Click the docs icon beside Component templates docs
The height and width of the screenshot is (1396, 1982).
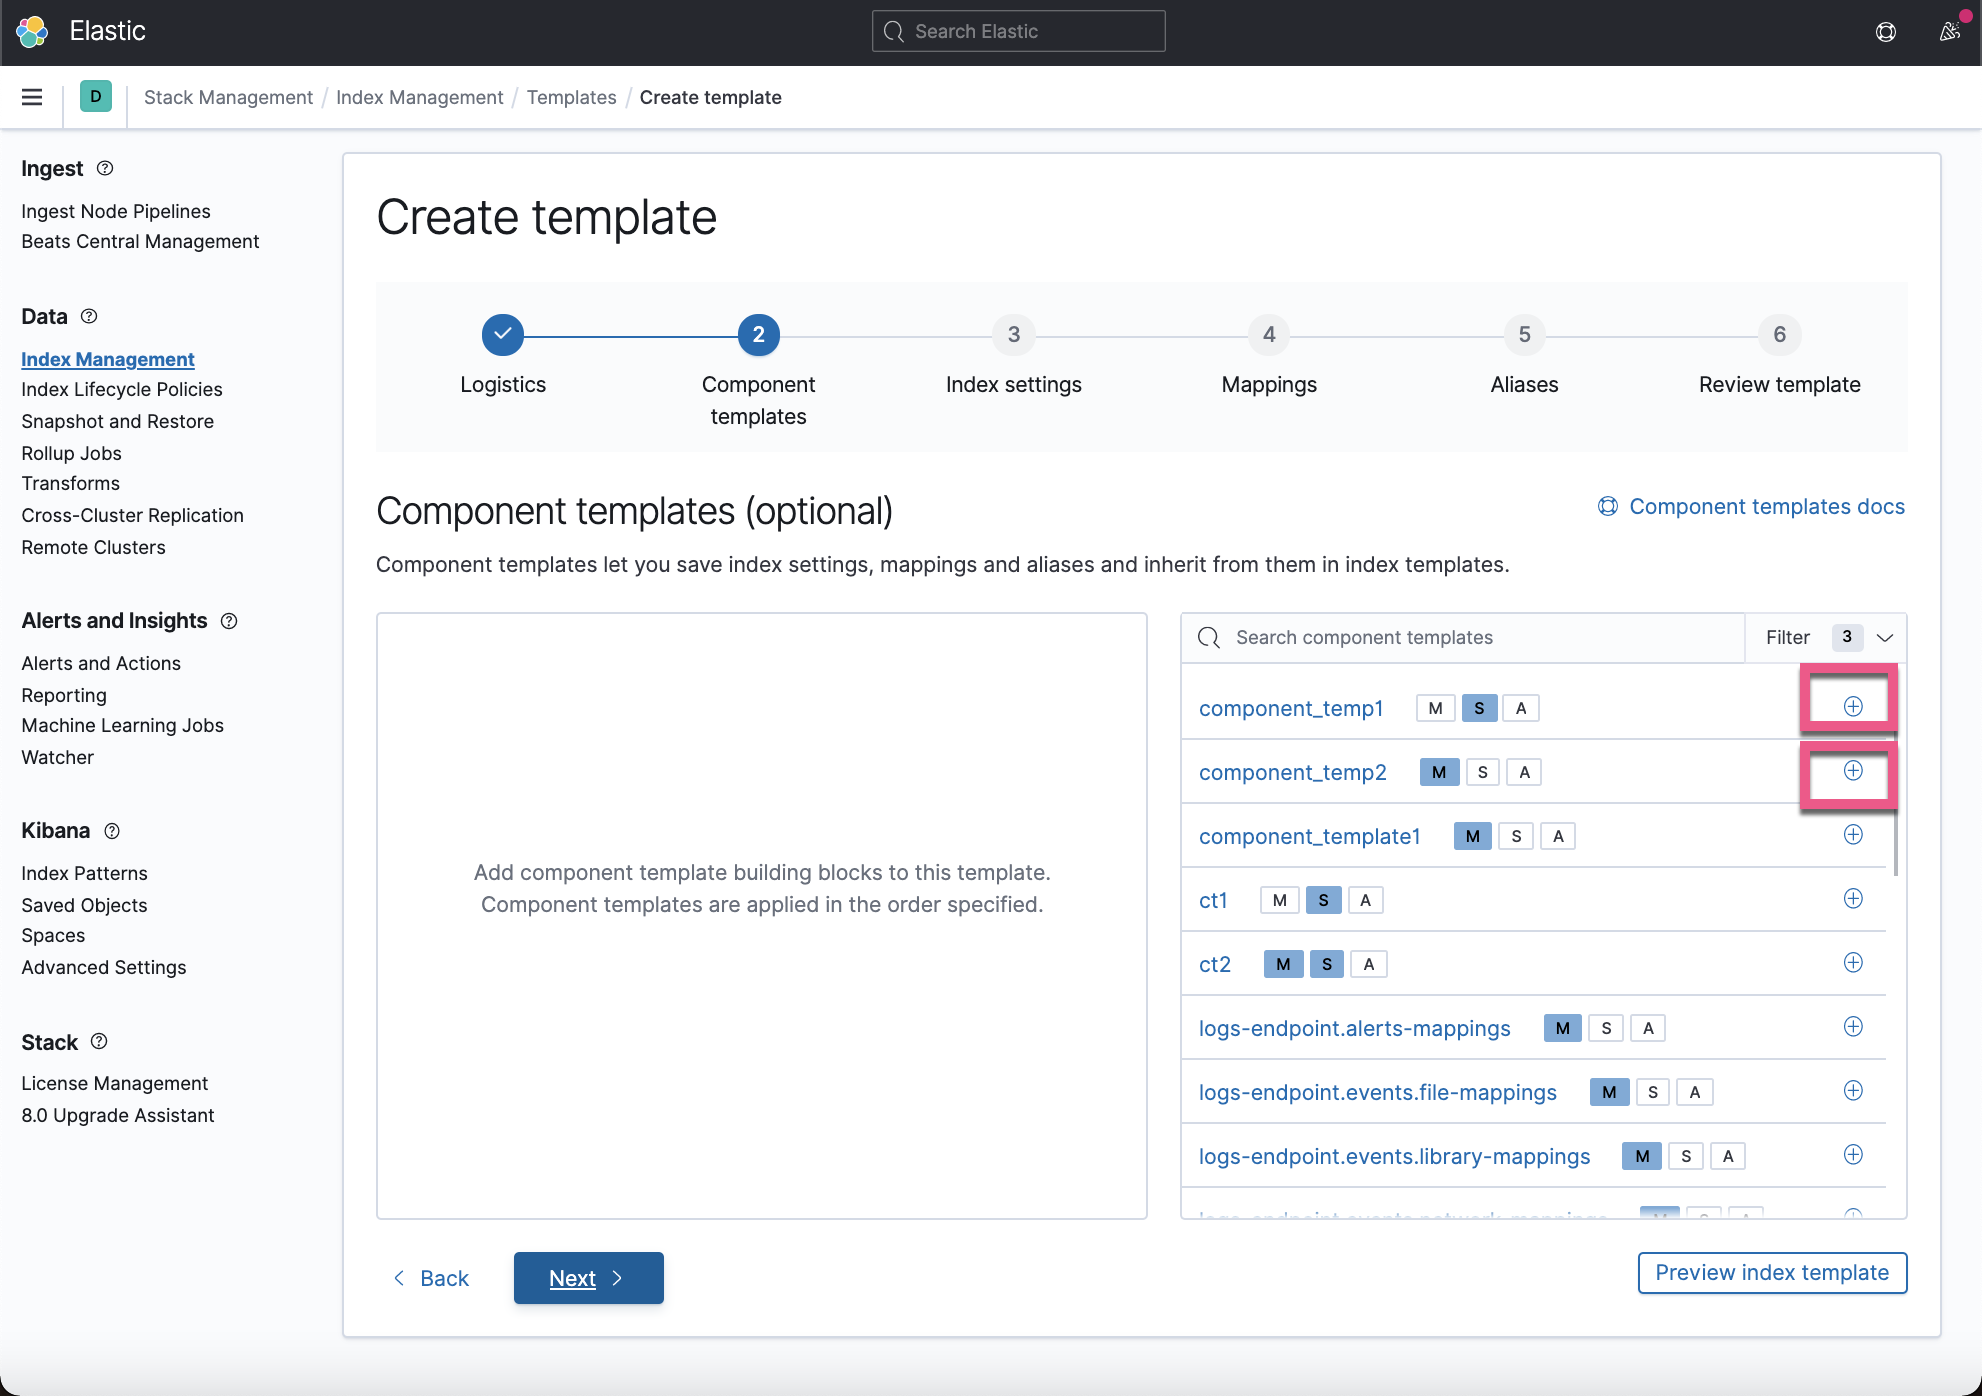[1607, 506]
